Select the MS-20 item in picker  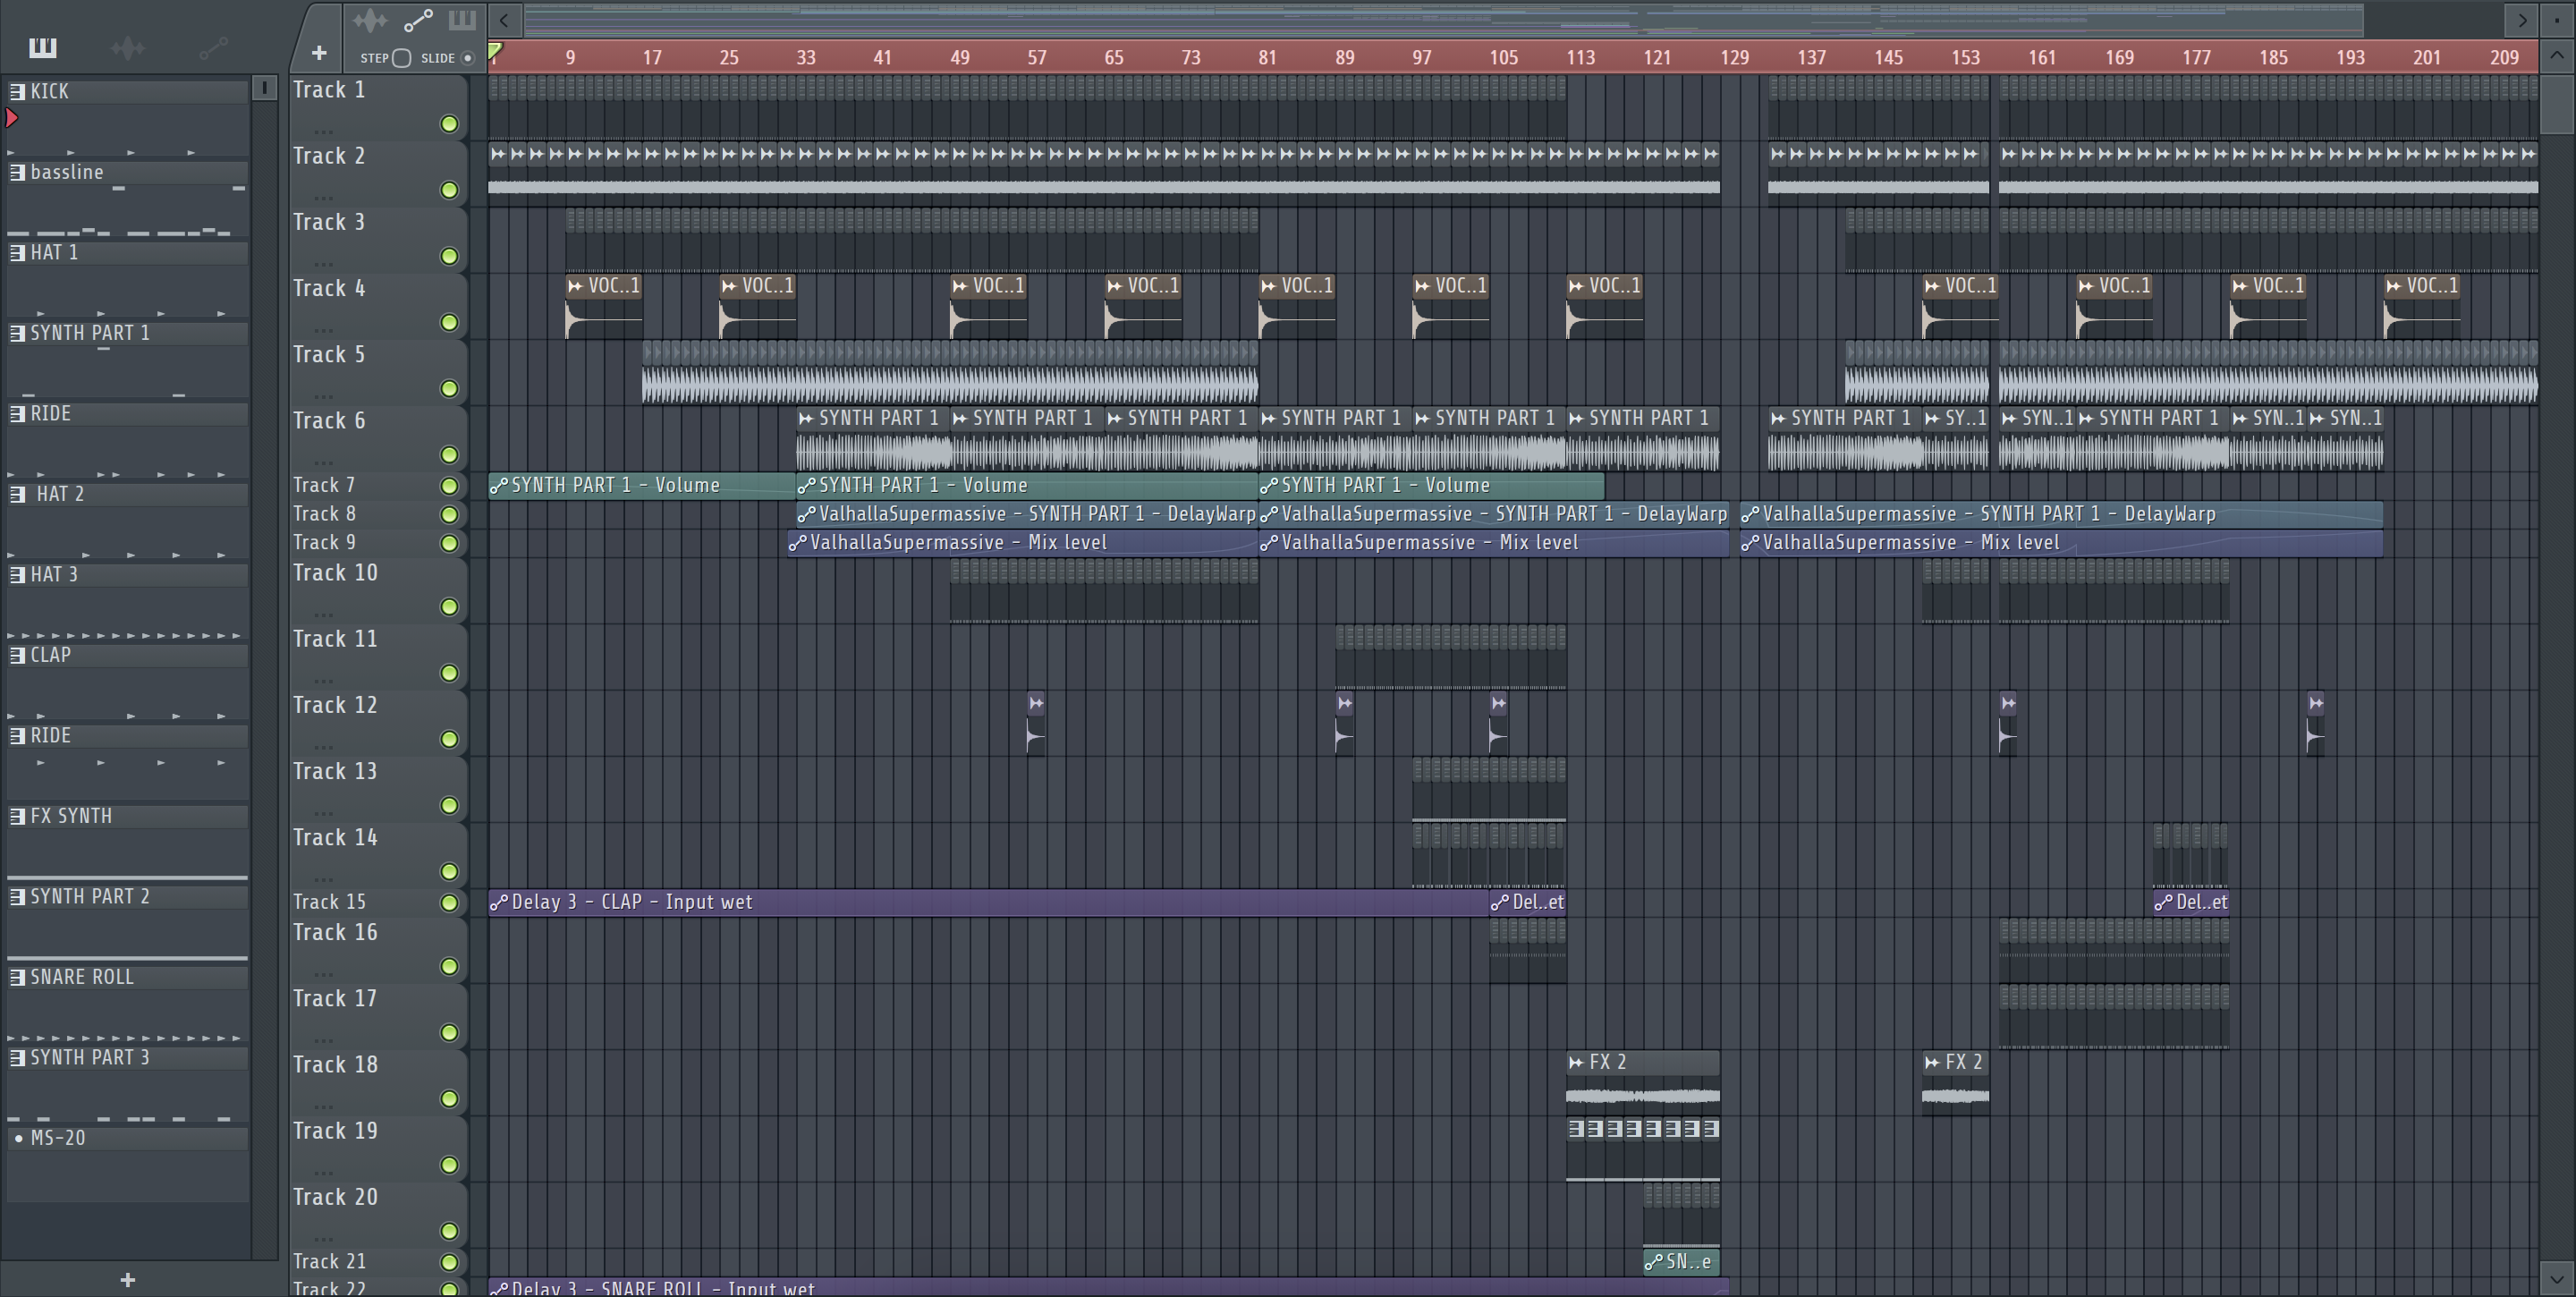(x=128, y=1138)
